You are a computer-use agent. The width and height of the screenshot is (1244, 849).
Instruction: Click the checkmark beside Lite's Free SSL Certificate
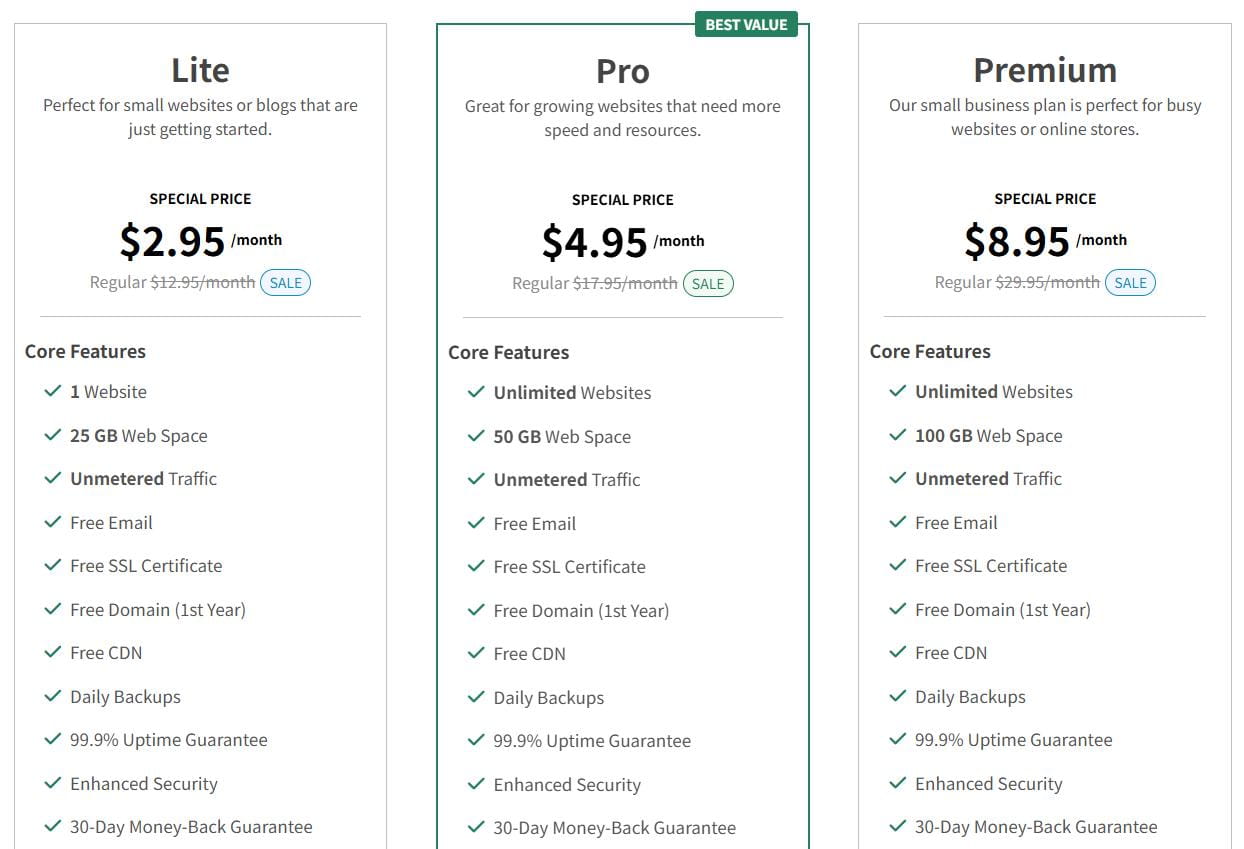point(53,566)
